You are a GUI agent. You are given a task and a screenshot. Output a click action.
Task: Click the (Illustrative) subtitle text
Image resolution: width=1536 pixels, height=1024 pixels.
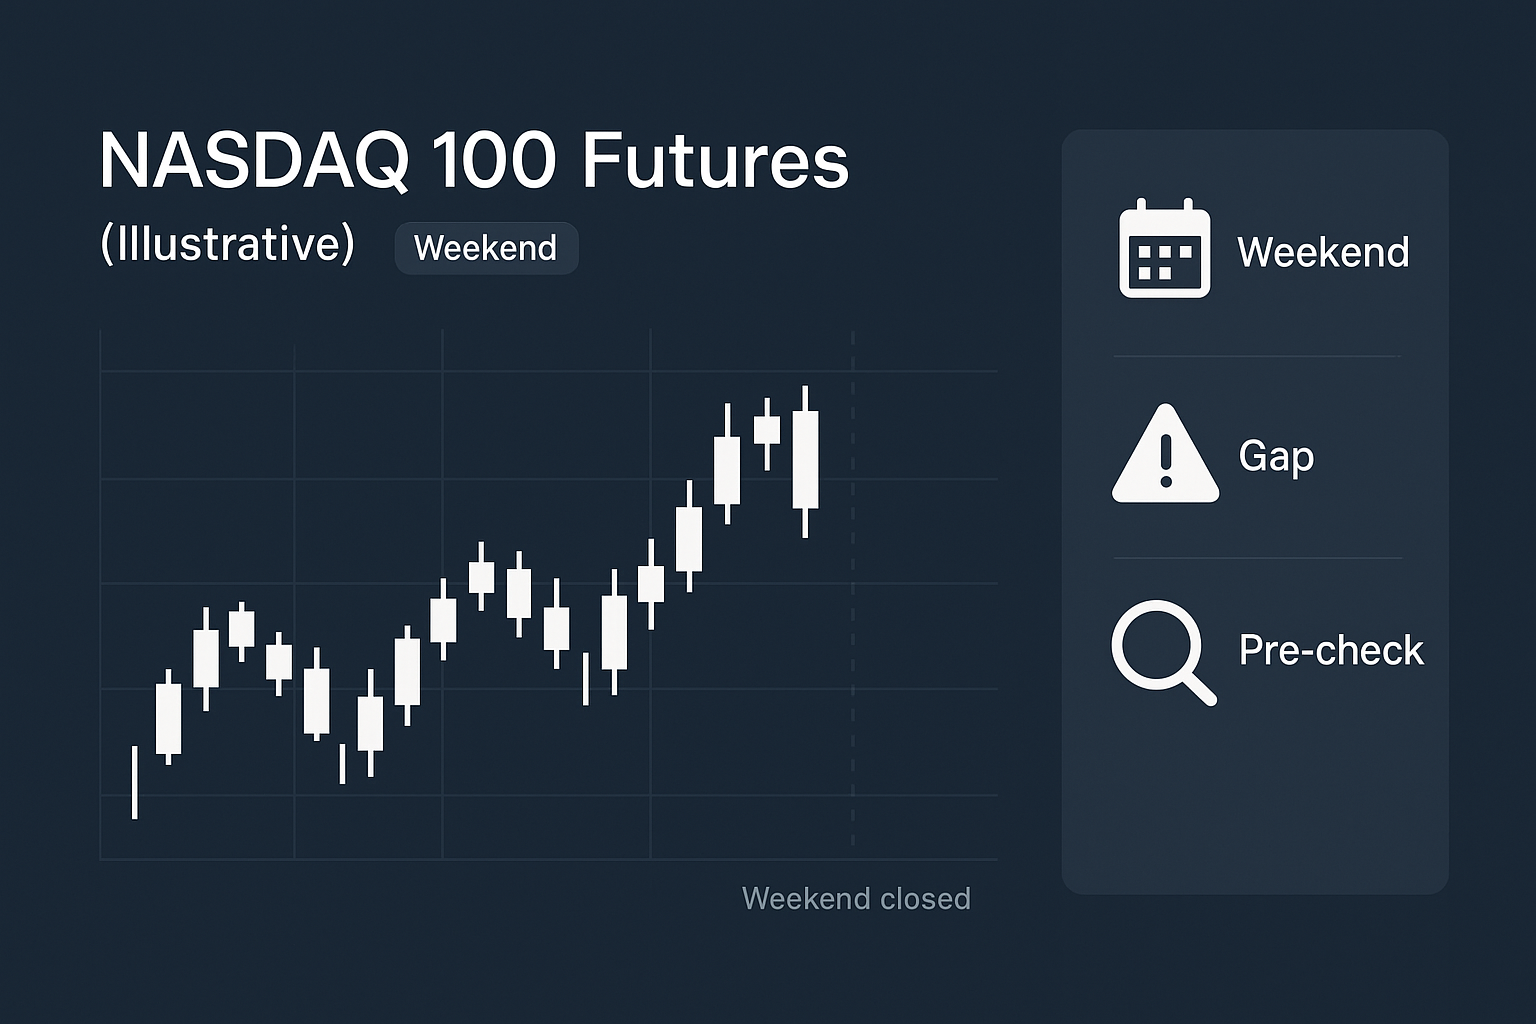[x=227, y=244]
